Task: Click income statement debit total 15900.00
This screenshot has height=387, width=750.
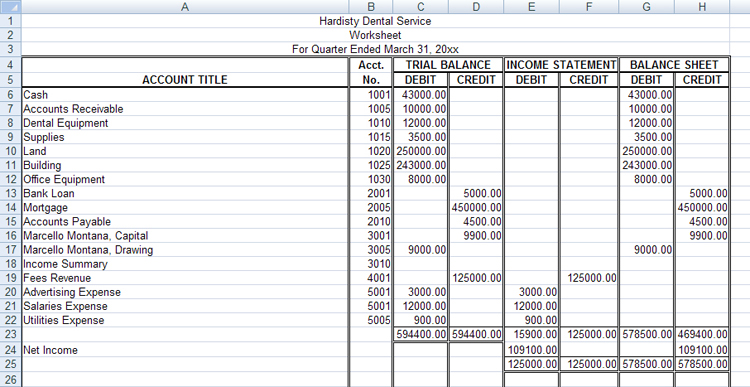Action: [531, 334]
